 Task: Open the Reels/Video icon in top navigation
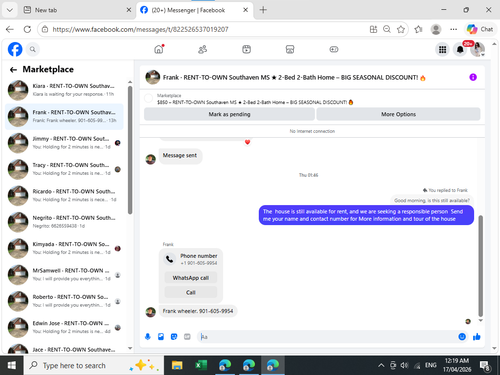coord(246,49)
